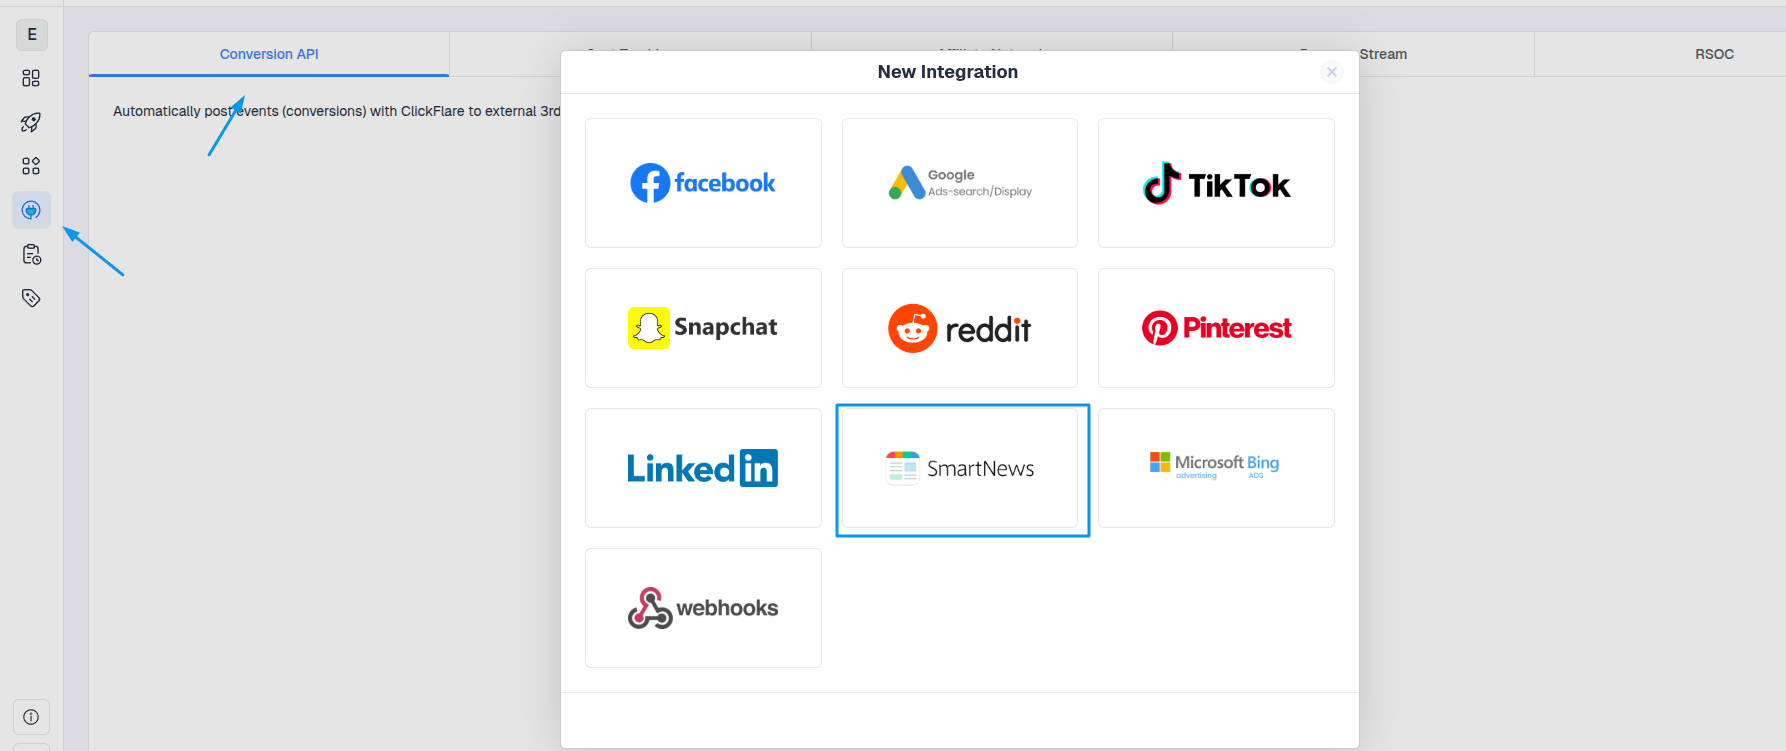The width and height of the screenshot is (1786, 751).
Task: Switch to the RSOC tab
Action: tap(1714, 54)
